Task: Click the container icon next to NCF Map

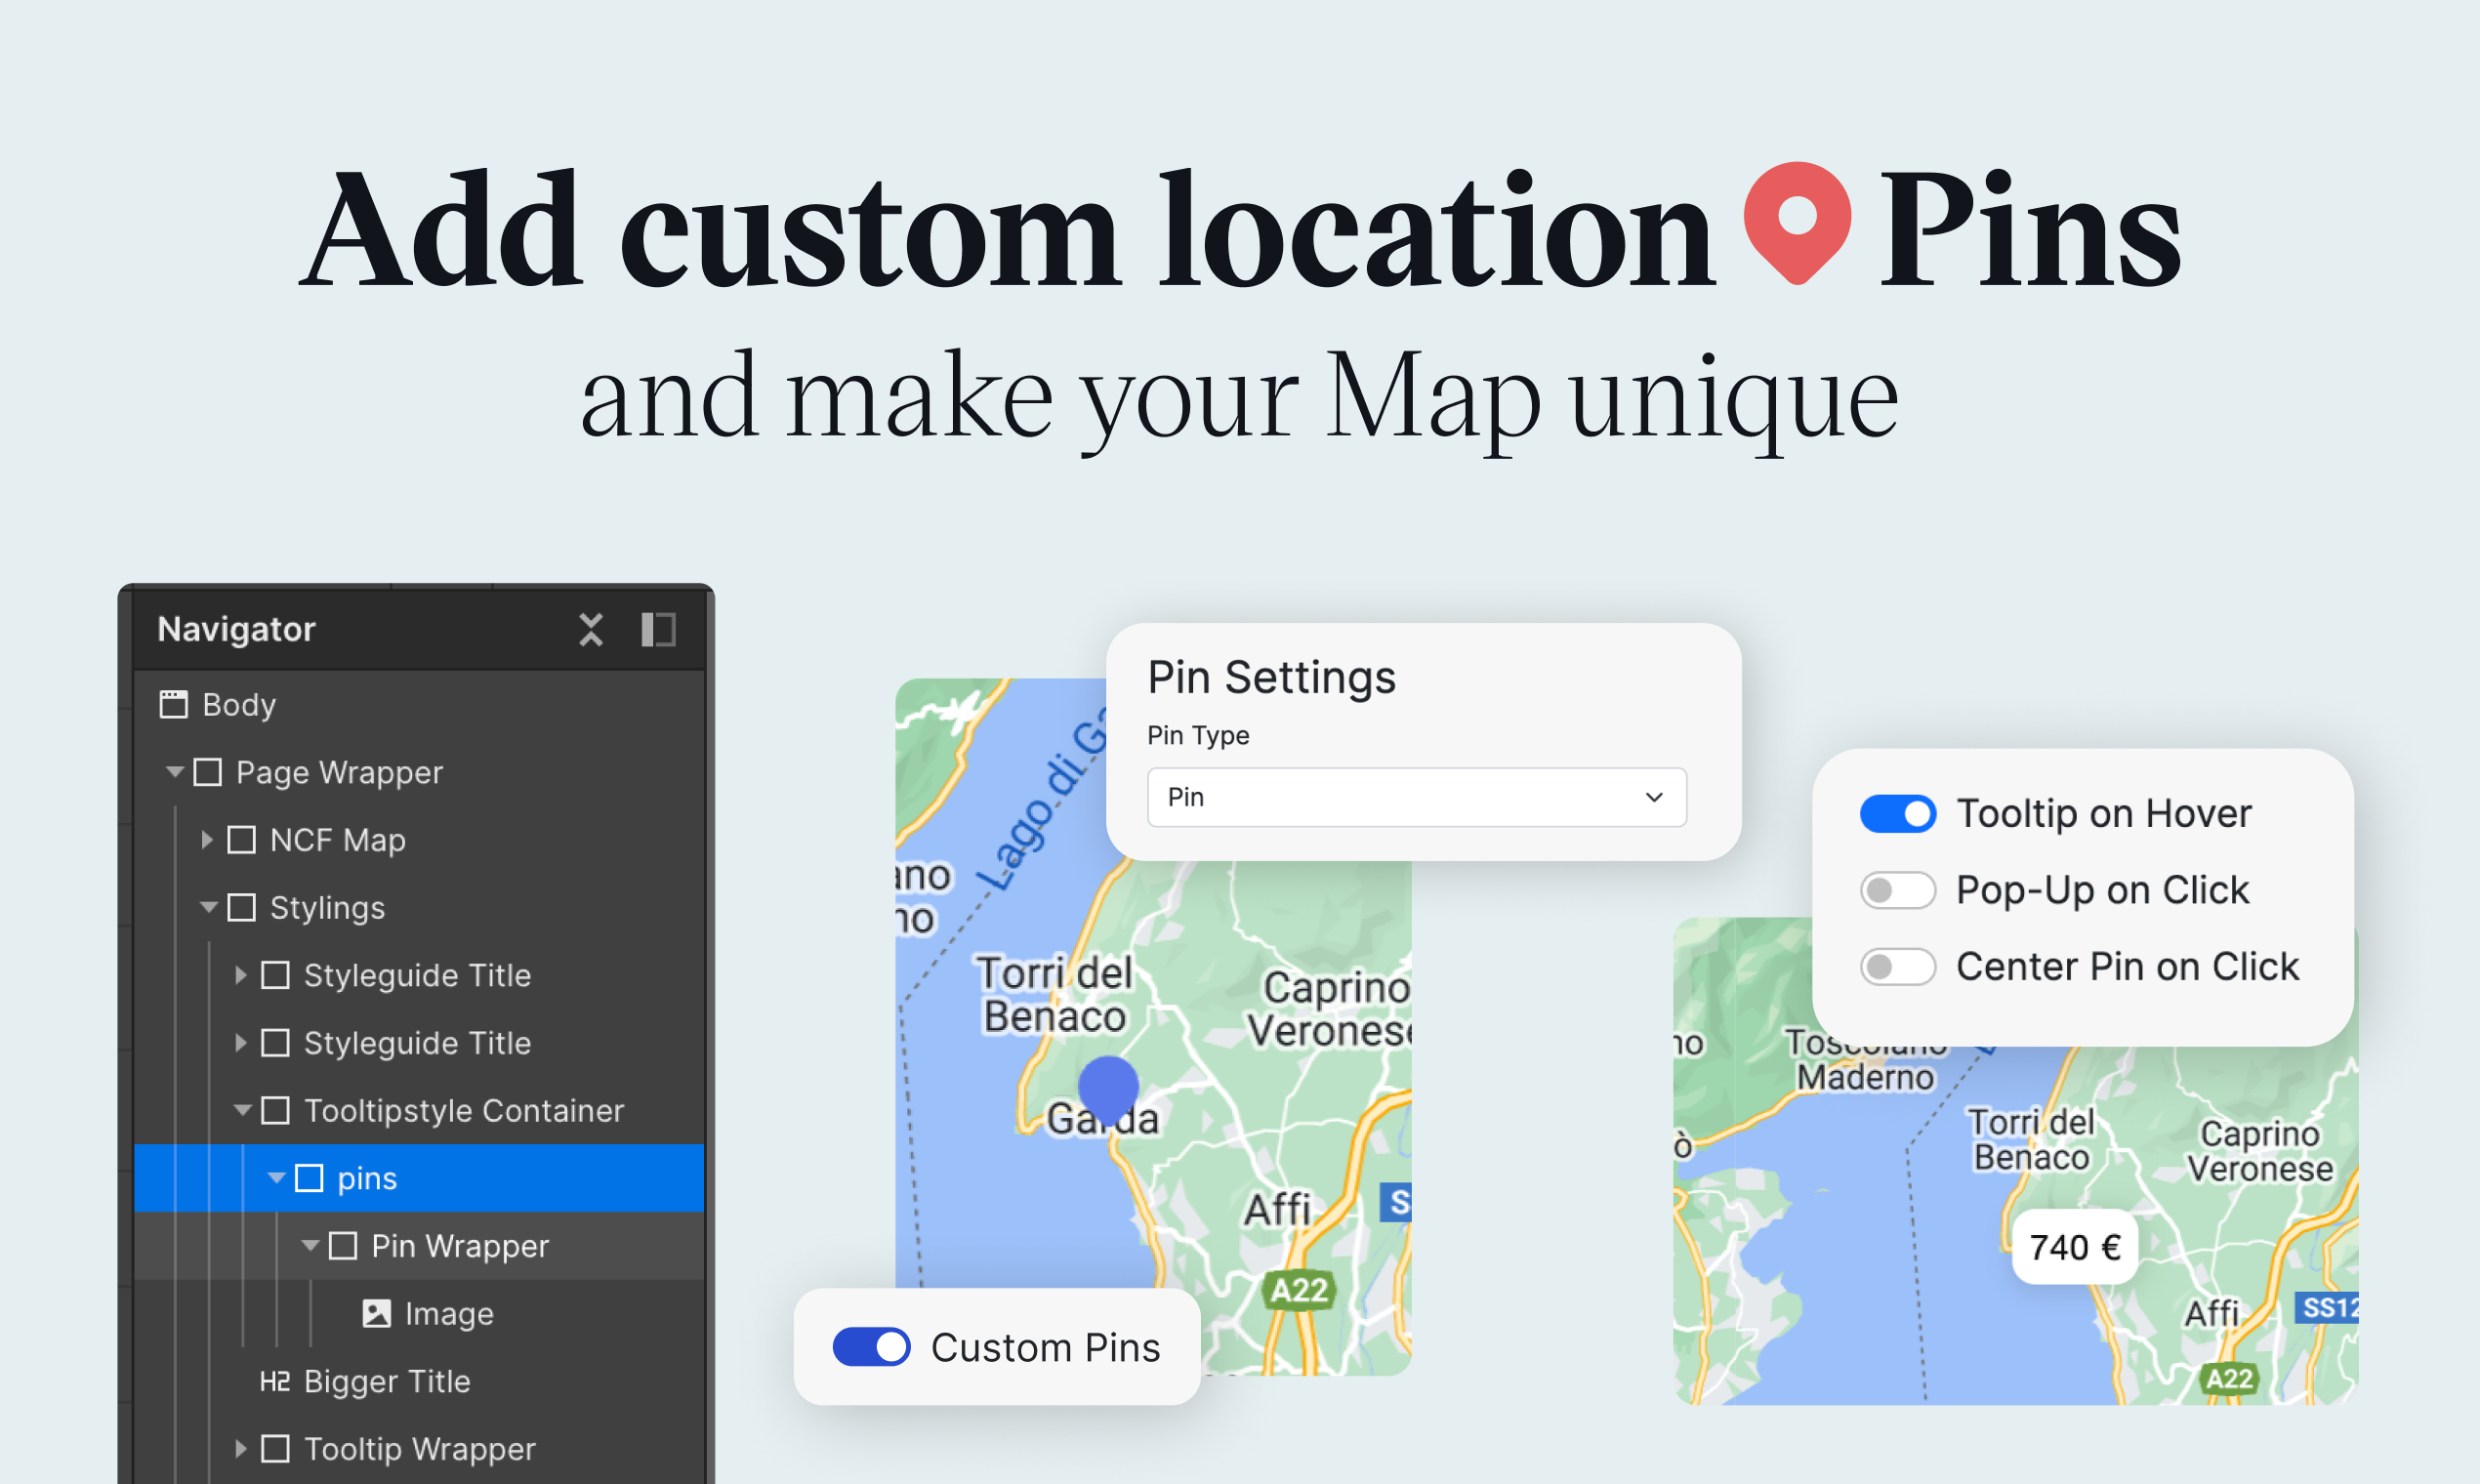Action: [241, 840]
